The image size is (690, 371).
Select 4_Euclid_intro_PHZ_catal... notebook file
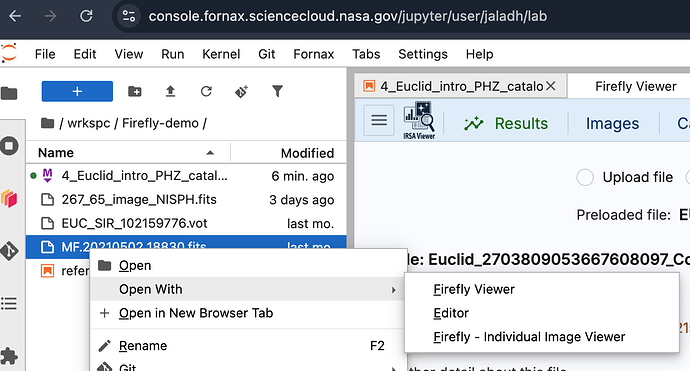click(186, 176)
